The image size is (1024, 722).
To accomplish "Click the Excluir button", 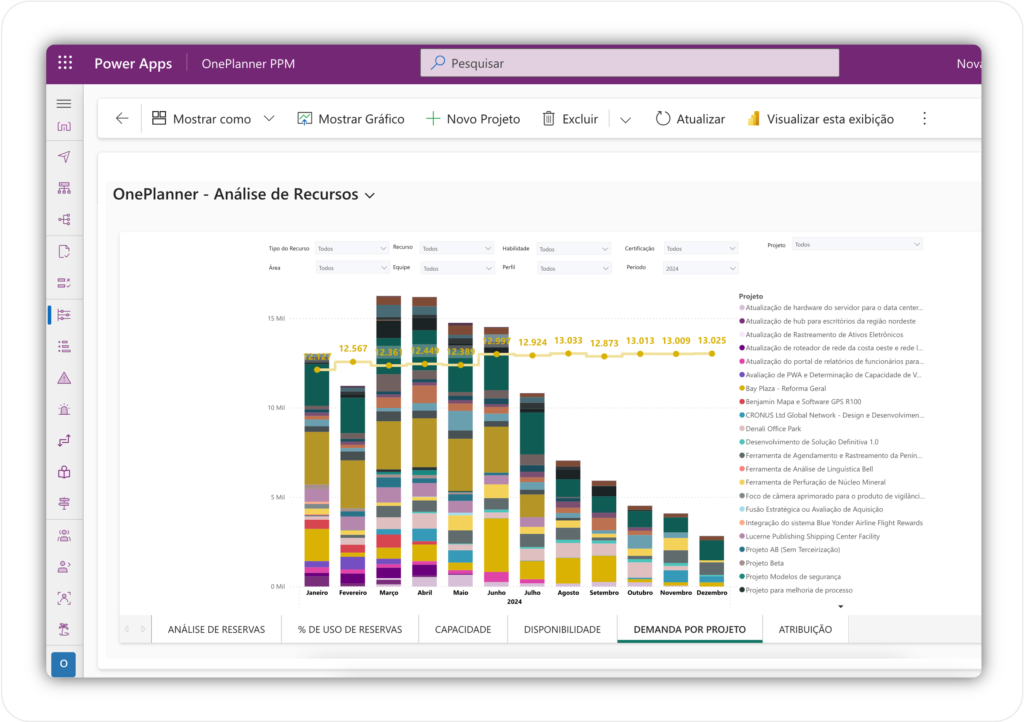I will (570, 119).
